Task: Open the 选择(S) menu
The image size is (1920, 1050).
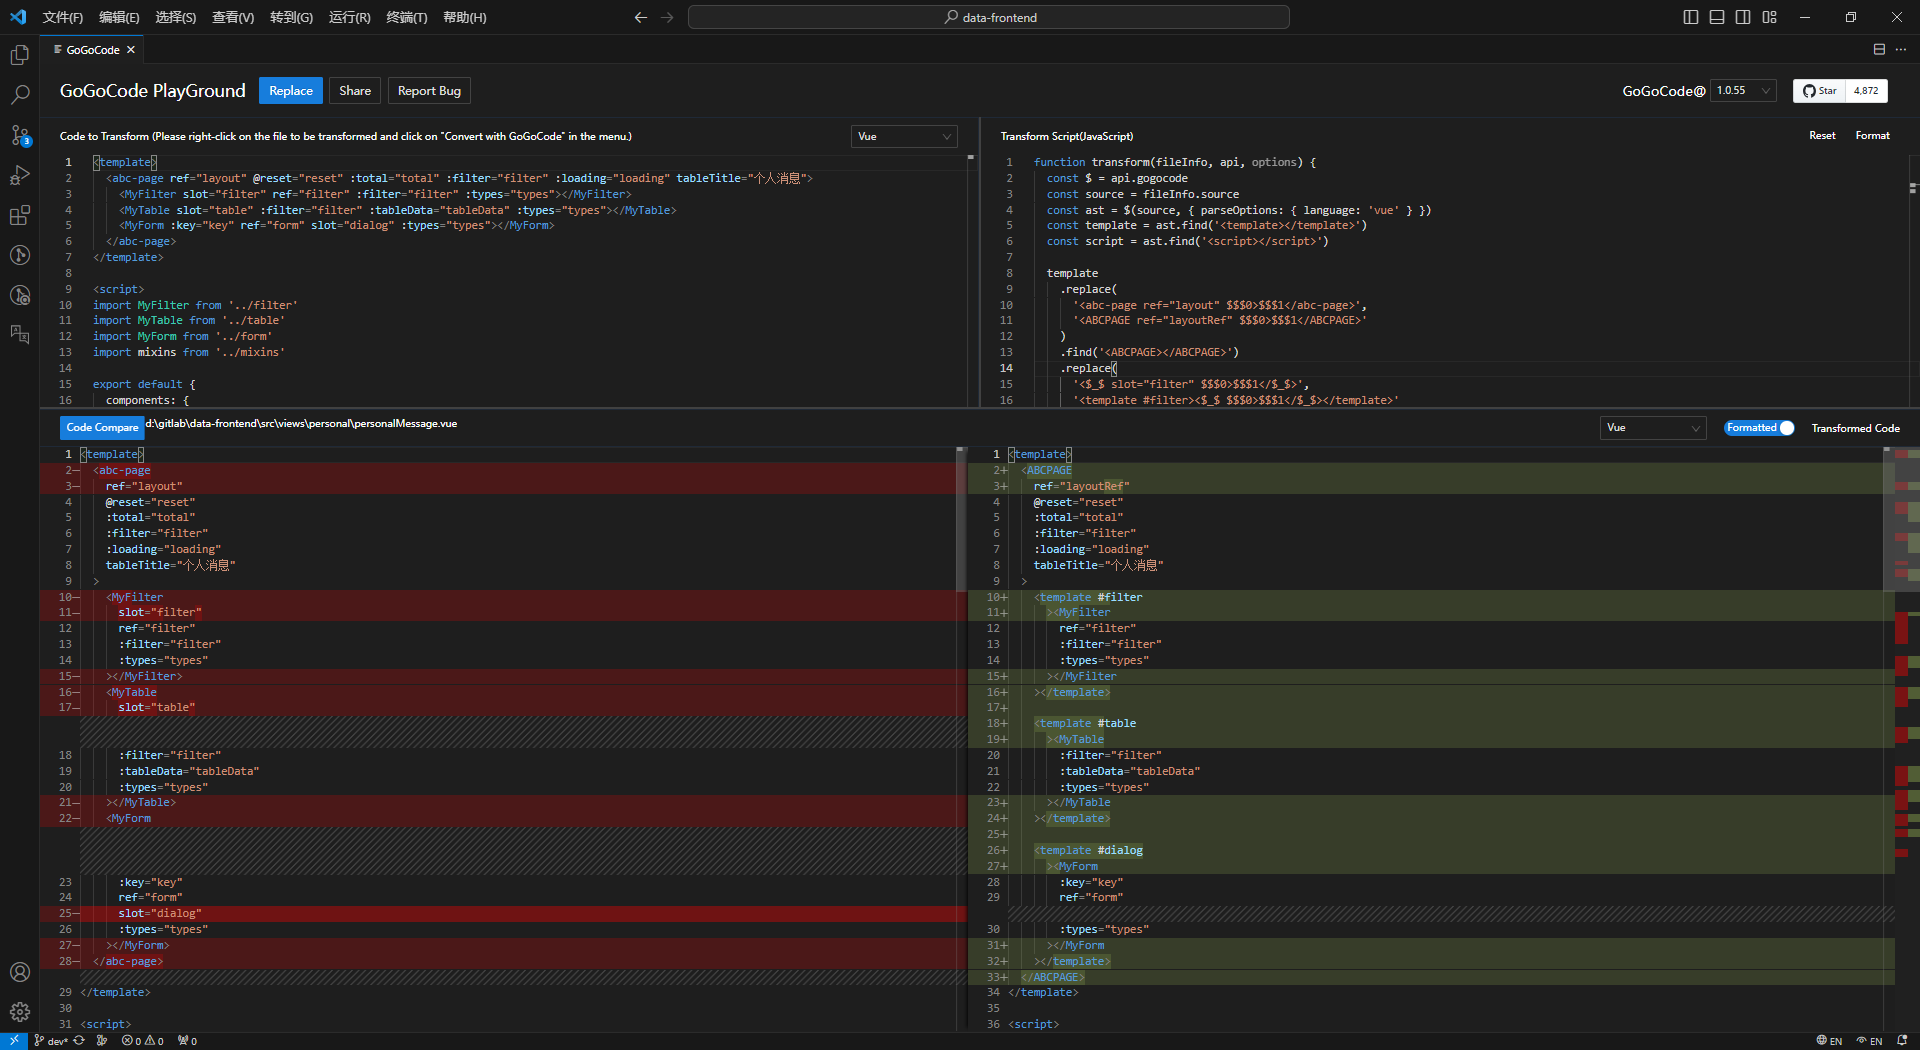Action: coord(176,17)
